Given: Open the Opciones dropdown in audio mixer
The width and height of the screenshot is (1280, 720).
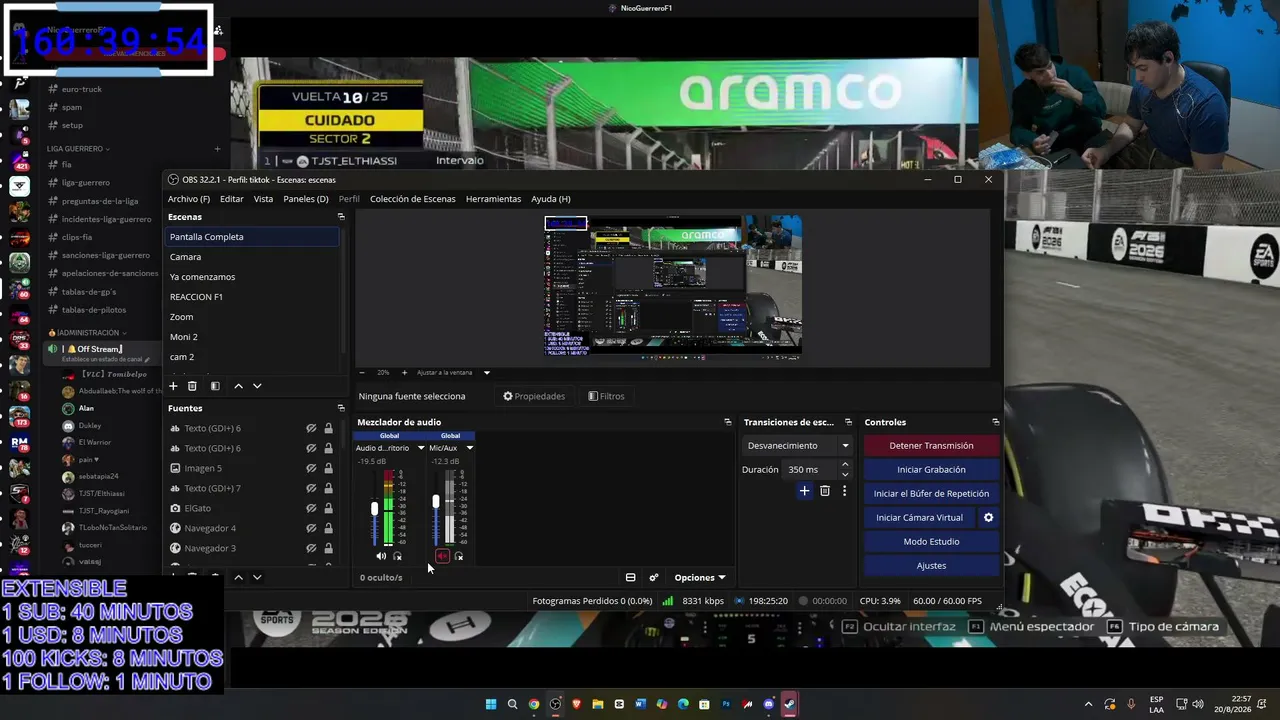Looking at the screenshot, I should click(700, 577).
